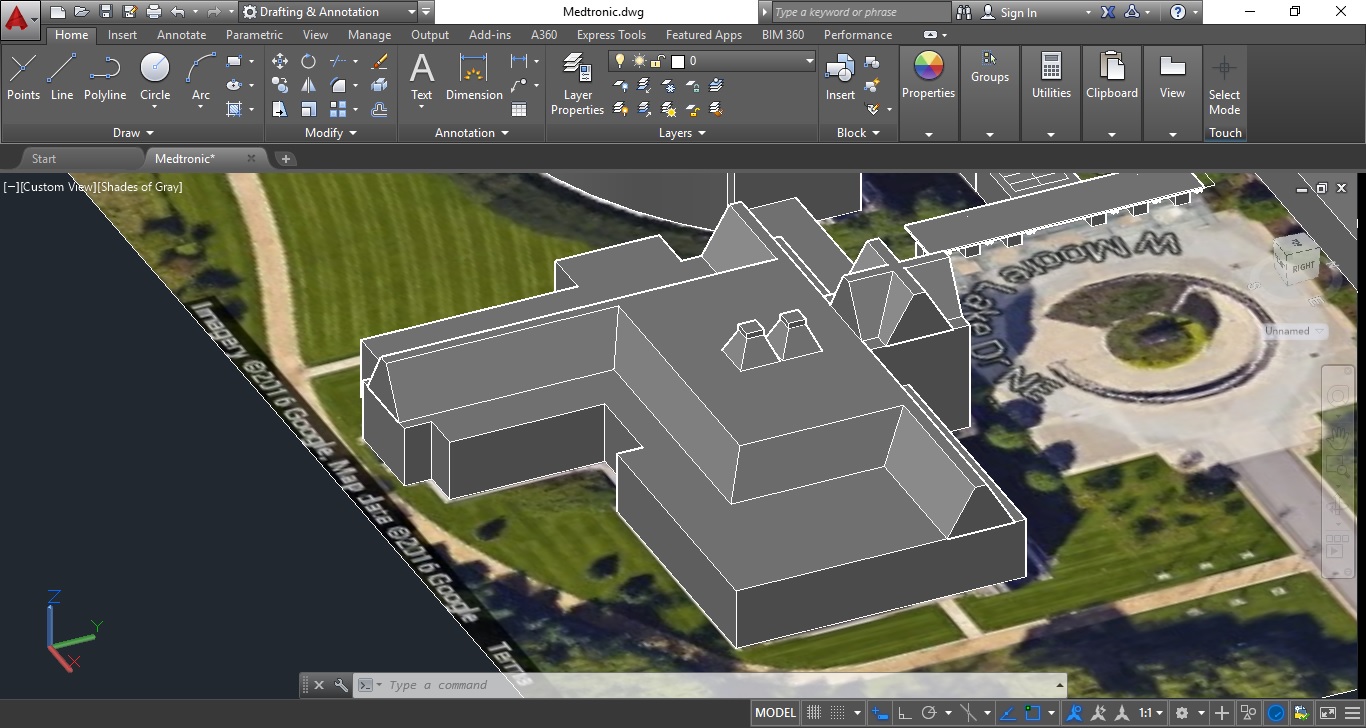Click the Undo arrow
Screen dimensions: 1366x728
178,12
